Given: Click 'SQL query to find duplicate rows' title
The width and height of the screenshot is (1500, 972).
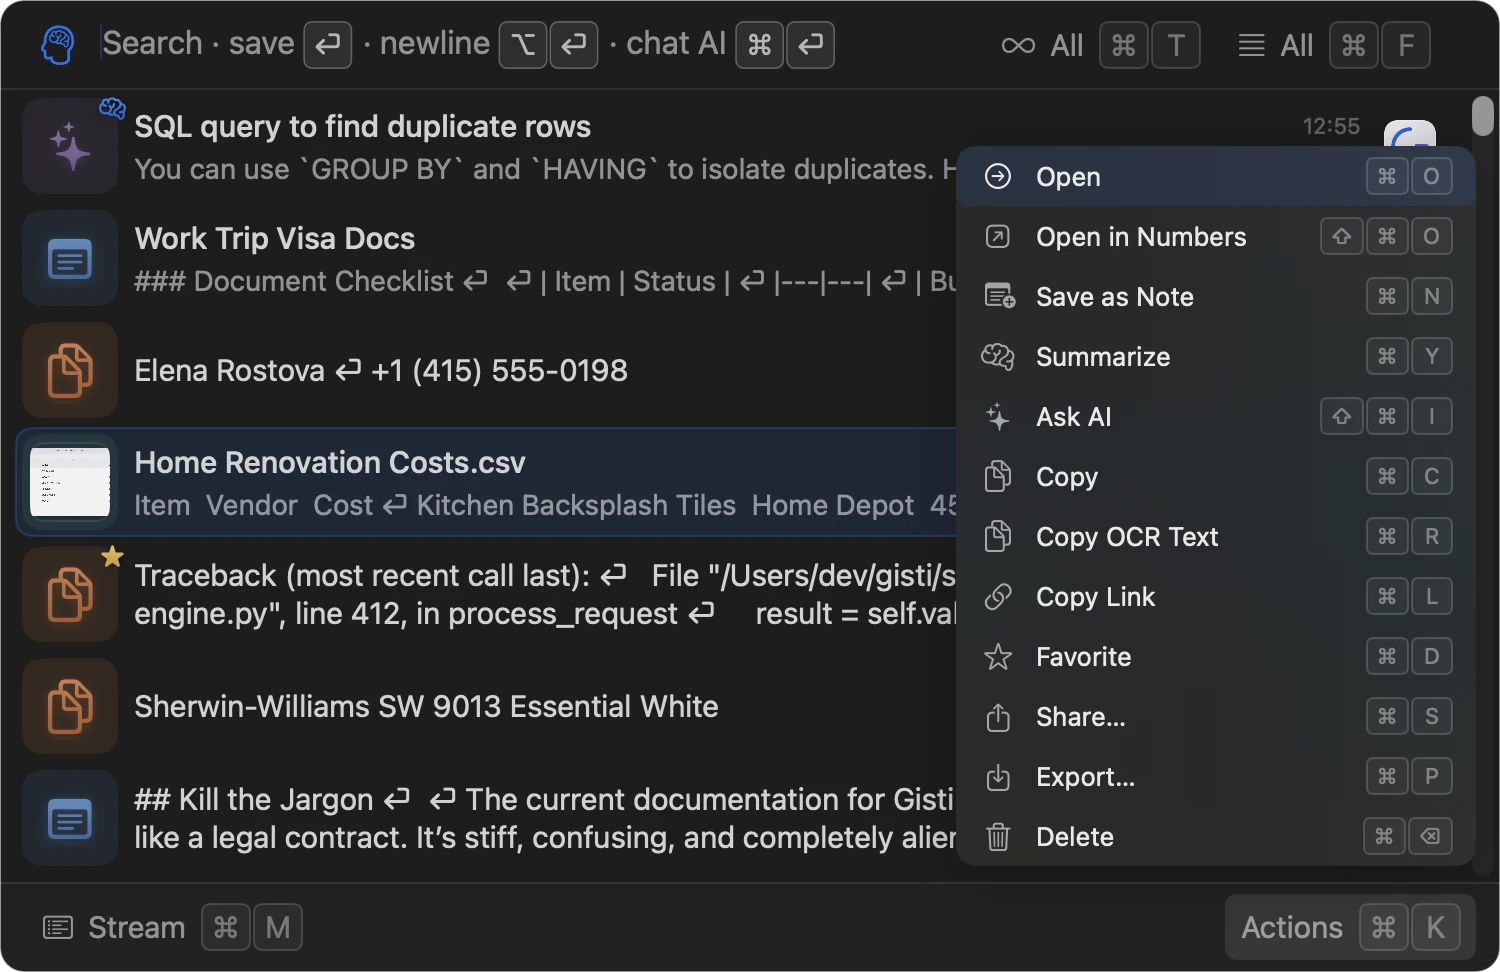Looking at the screenshot, I should (363, 127).
